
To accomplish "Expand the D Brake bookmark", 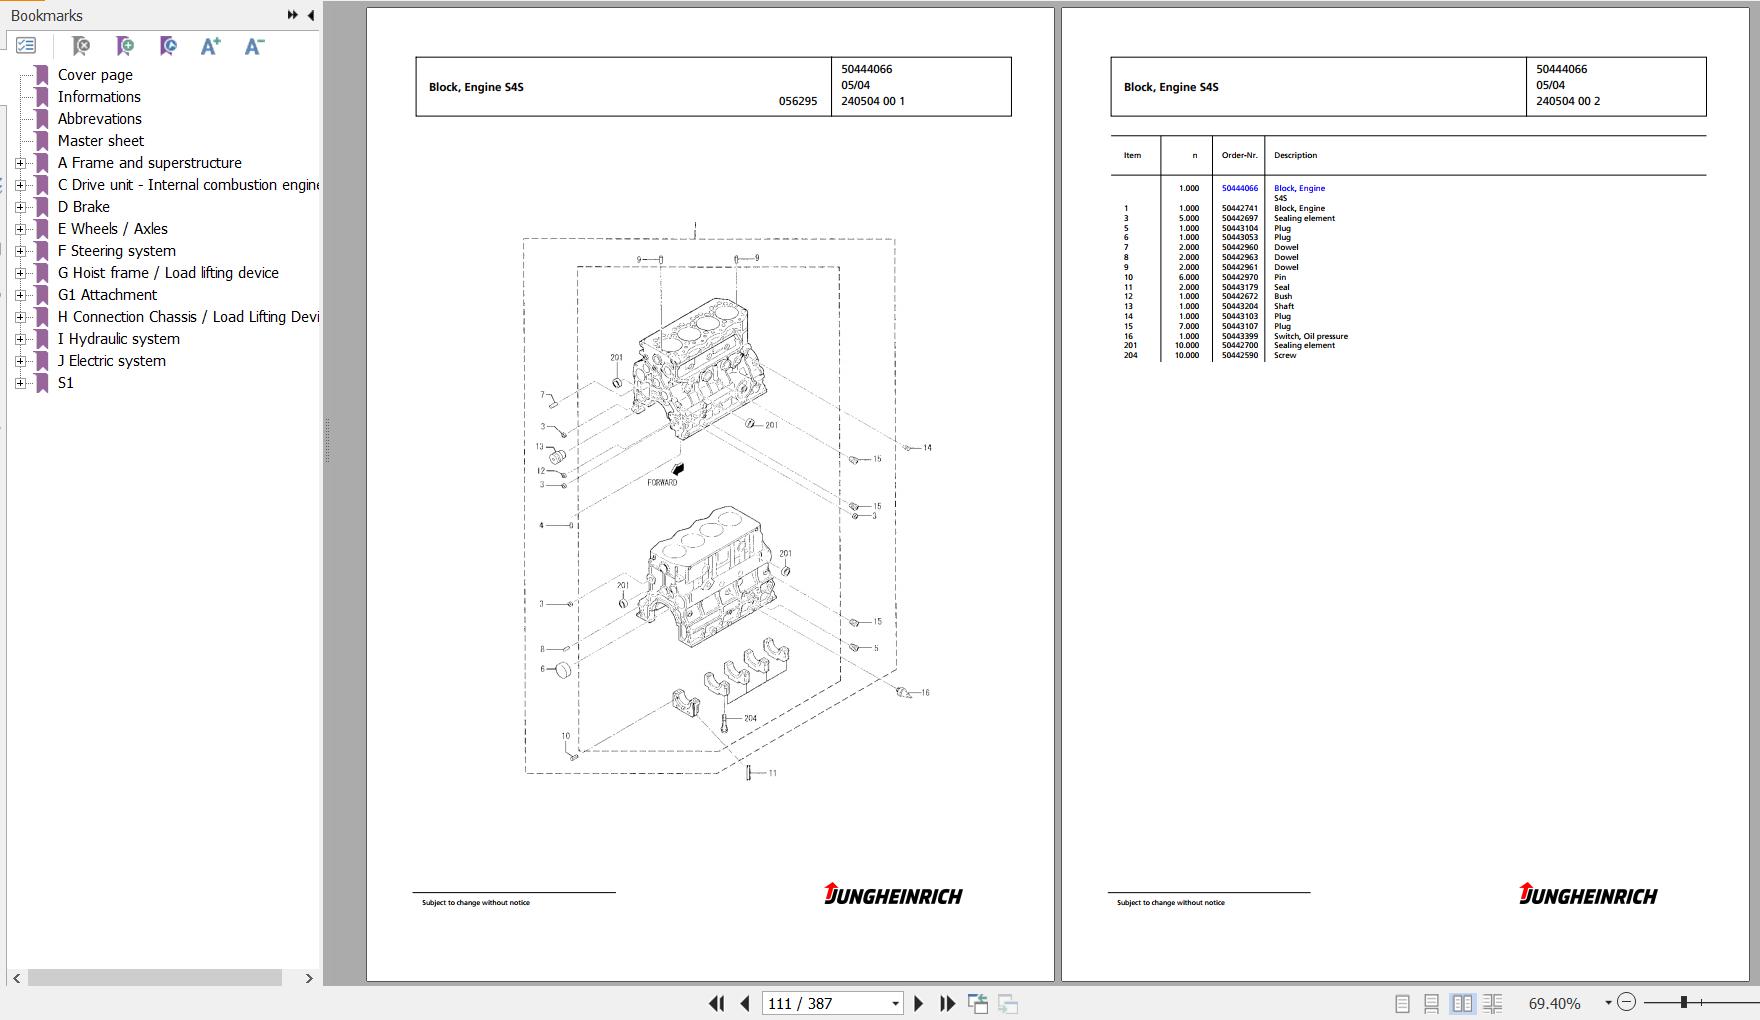I will point(20,207).
